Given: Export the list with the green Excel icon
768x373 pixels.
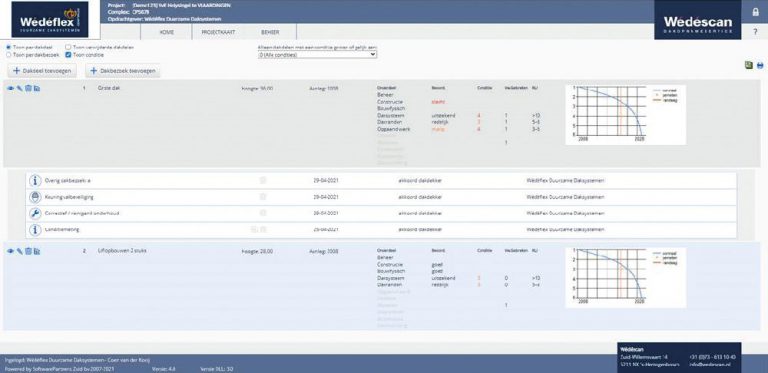Looking at the screenshot, I should point(748,65).
